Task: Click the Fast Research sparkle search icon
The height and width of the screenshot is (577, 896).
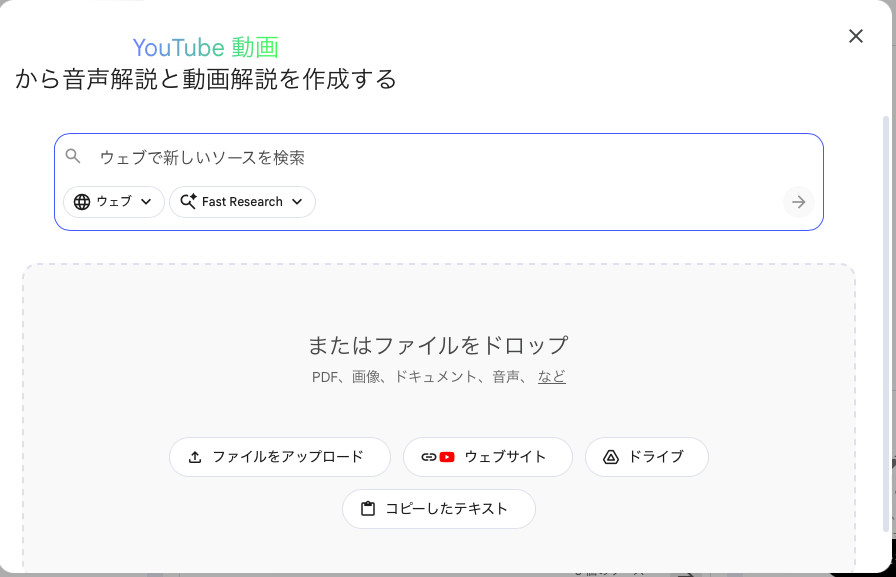Action: click(187, 202)
